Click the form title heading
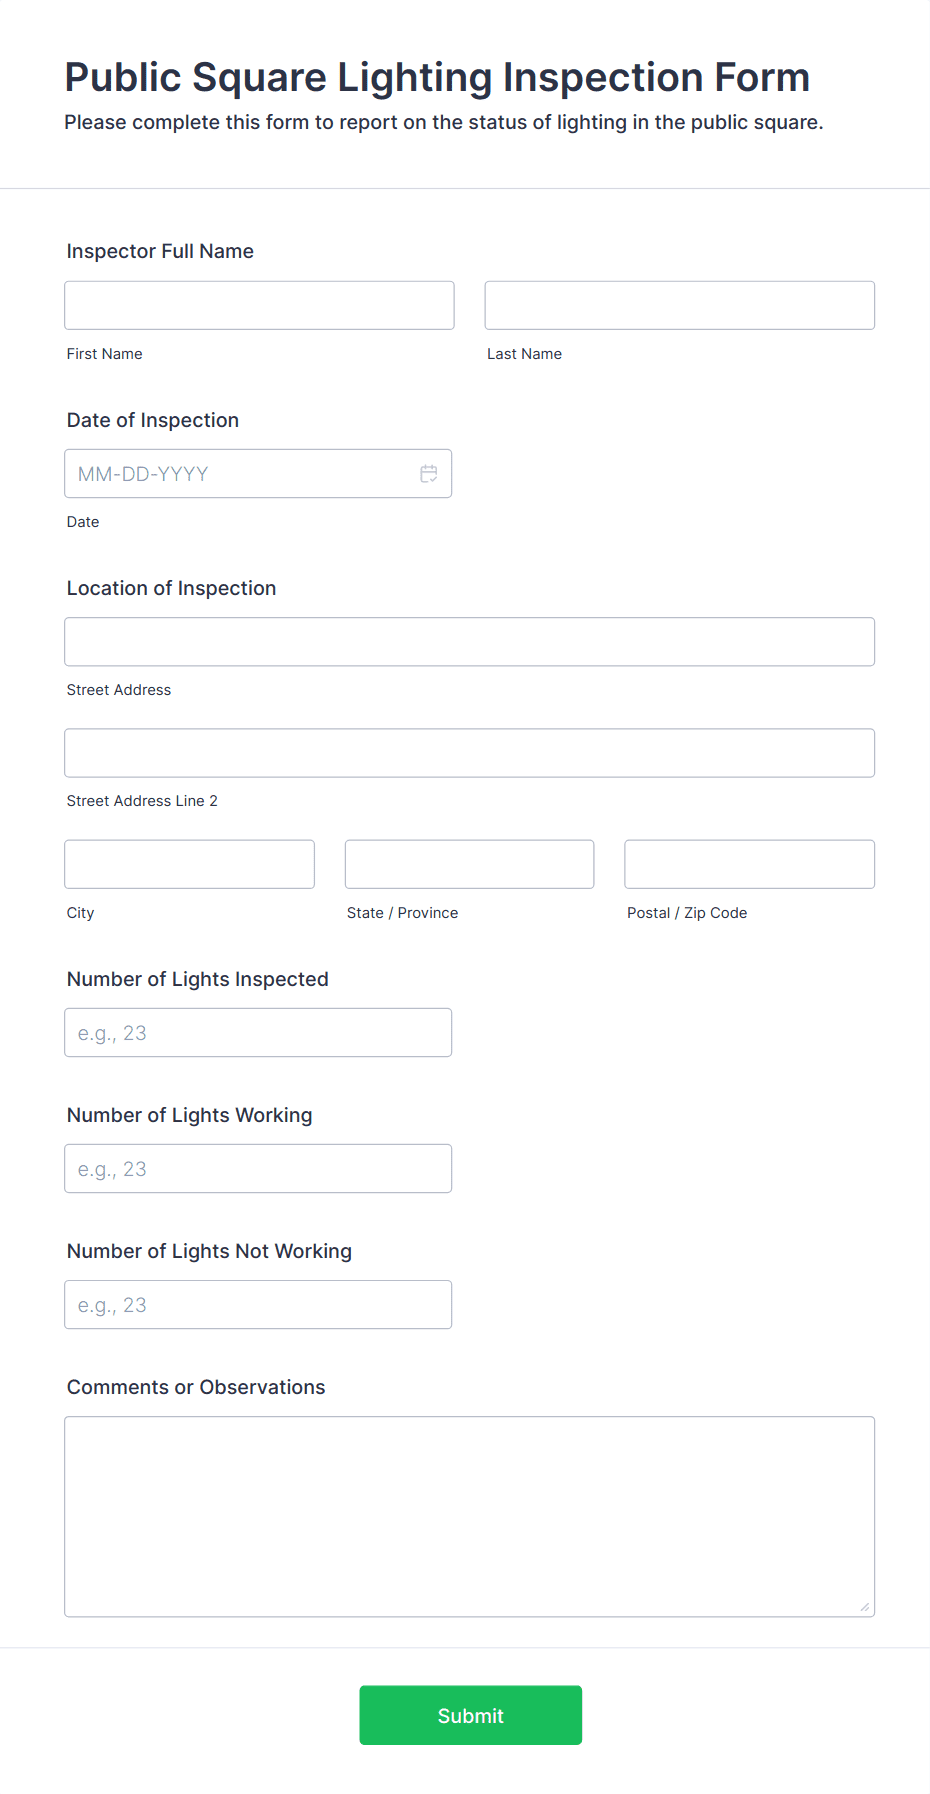The image size is (930, 1794). (x=437, y=77)
